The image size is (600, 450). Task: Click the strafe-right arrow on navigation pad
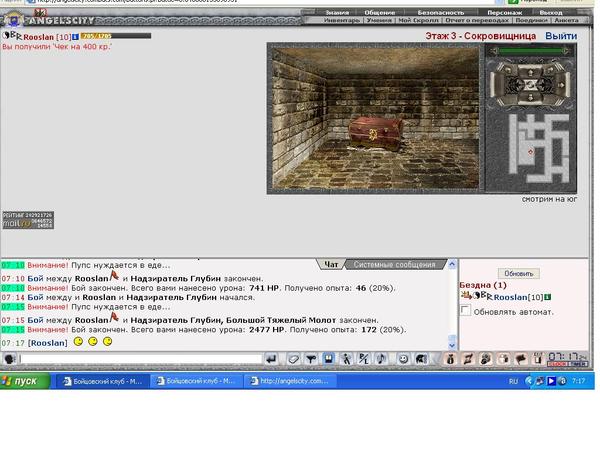click(x=561, y=85)
